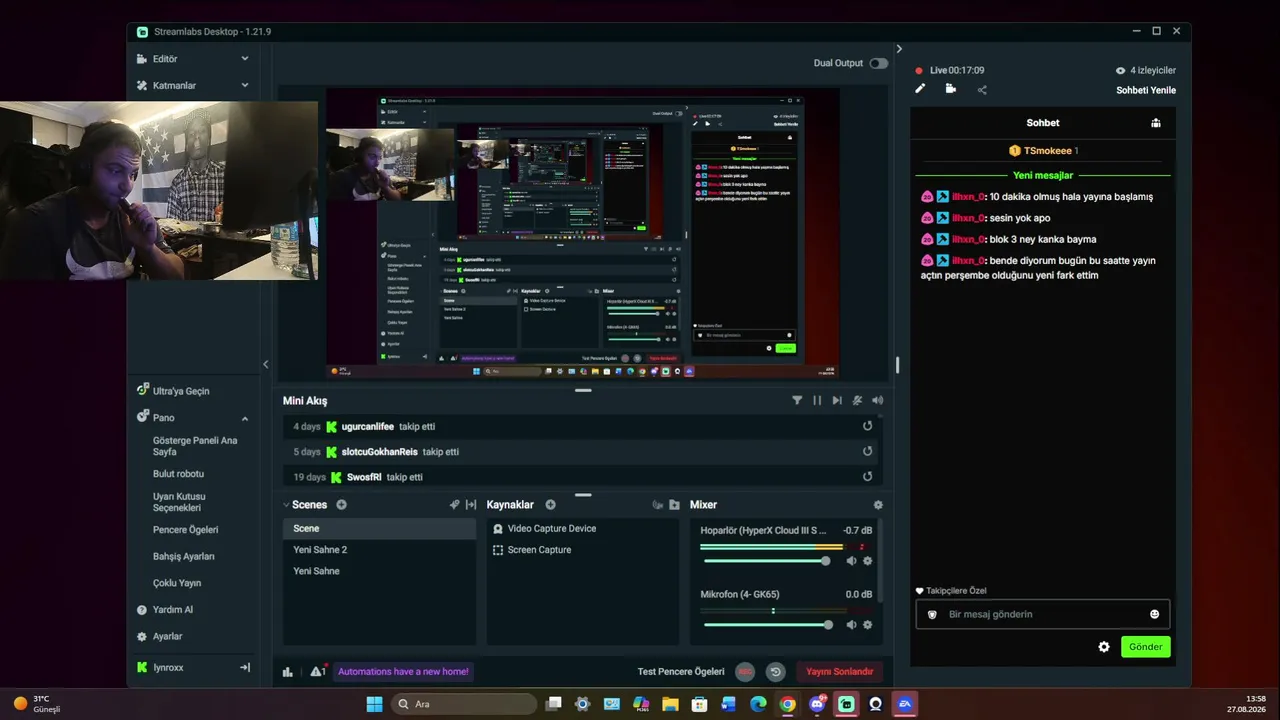Toggle the replay buffer button

point(775,672)
